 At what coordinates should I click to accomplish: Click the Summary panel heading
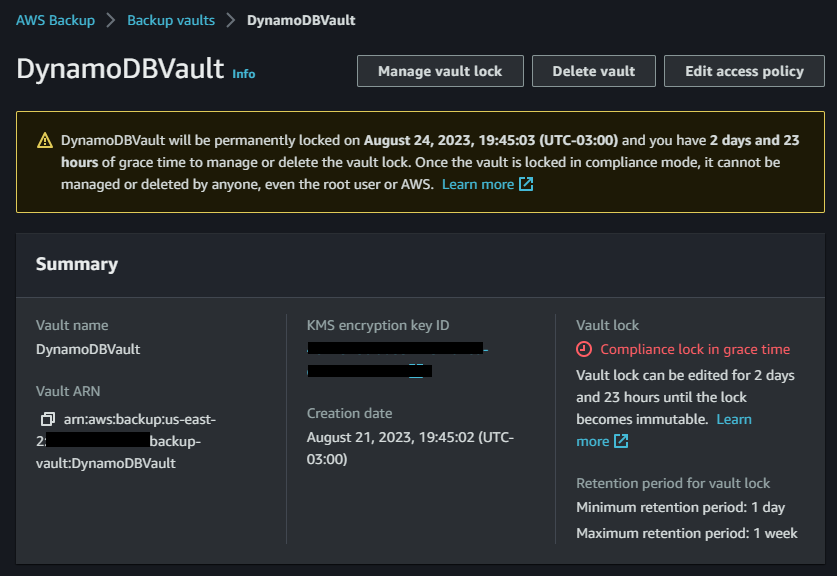[77, 264]
